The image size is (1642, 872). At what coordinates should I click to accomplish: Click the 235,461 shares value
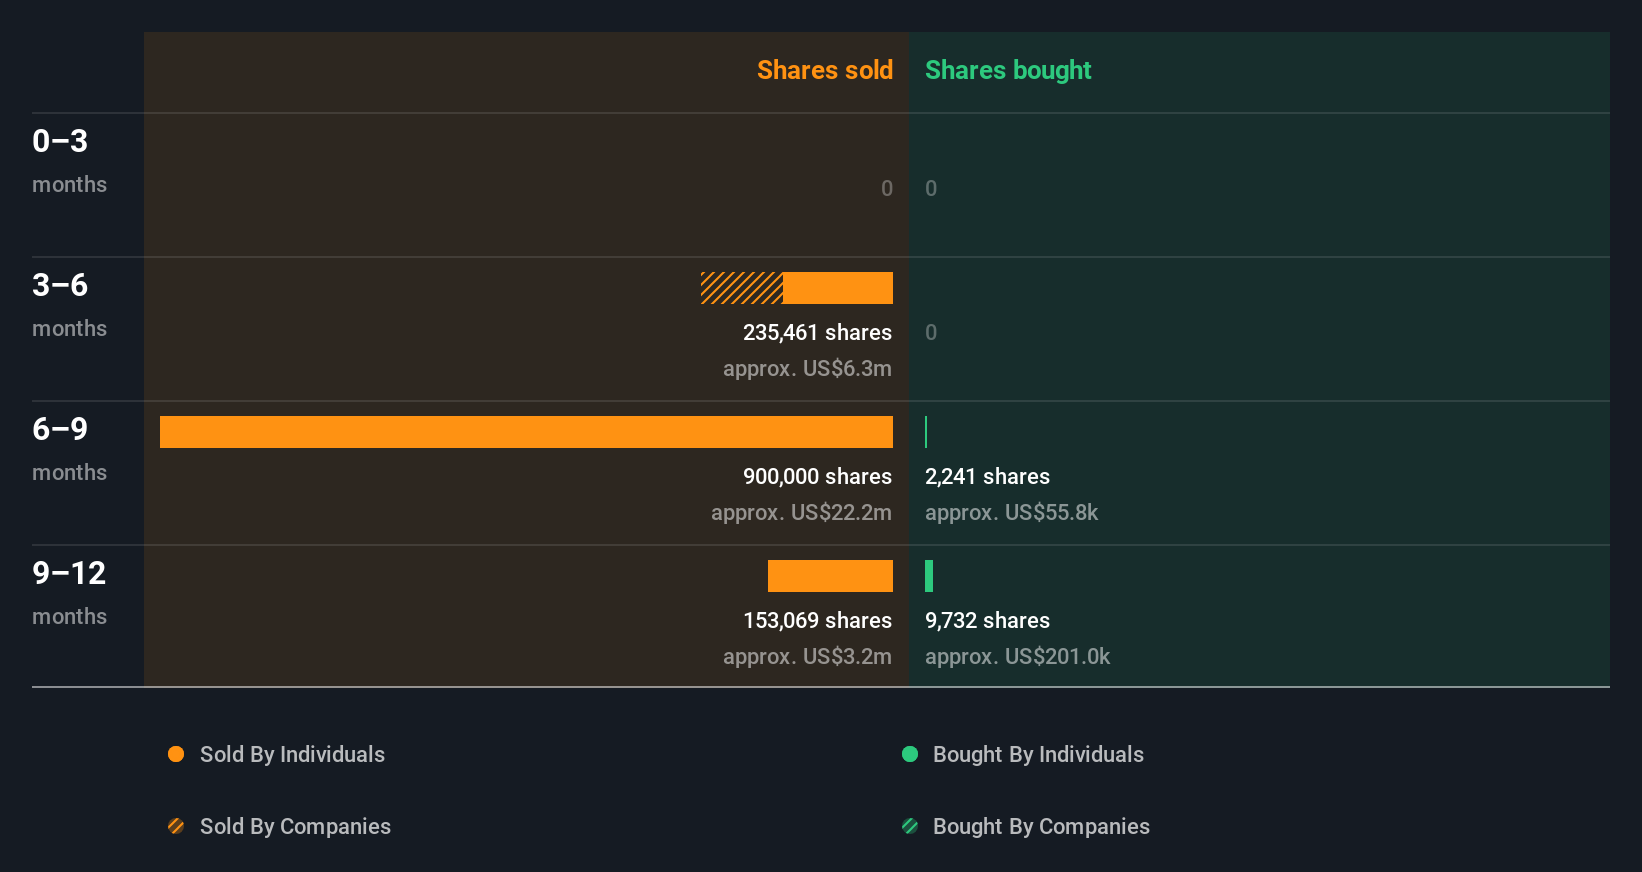click(x=817, y=332)
